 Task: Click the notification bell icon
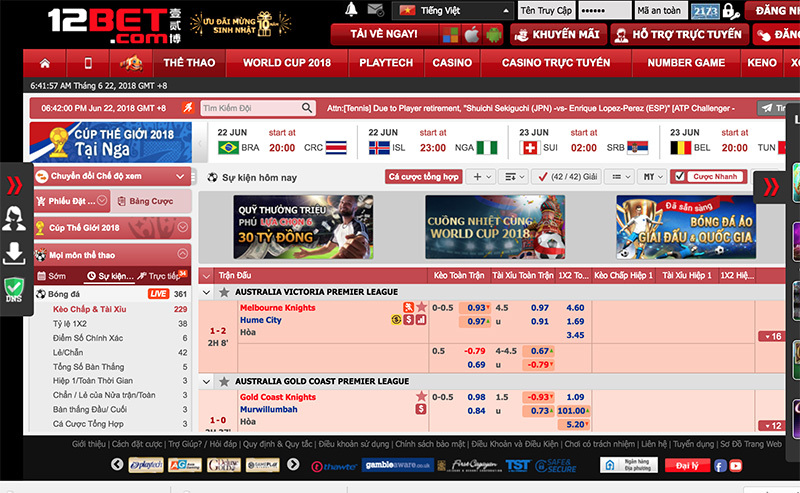point(351,10)
